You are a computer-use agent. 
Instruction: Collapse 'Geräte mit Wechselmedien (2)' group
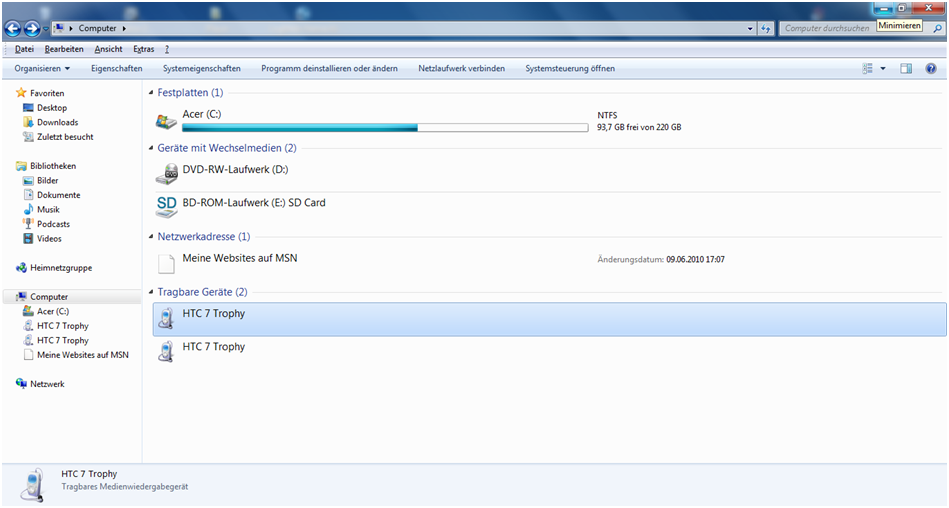point(151,148)
